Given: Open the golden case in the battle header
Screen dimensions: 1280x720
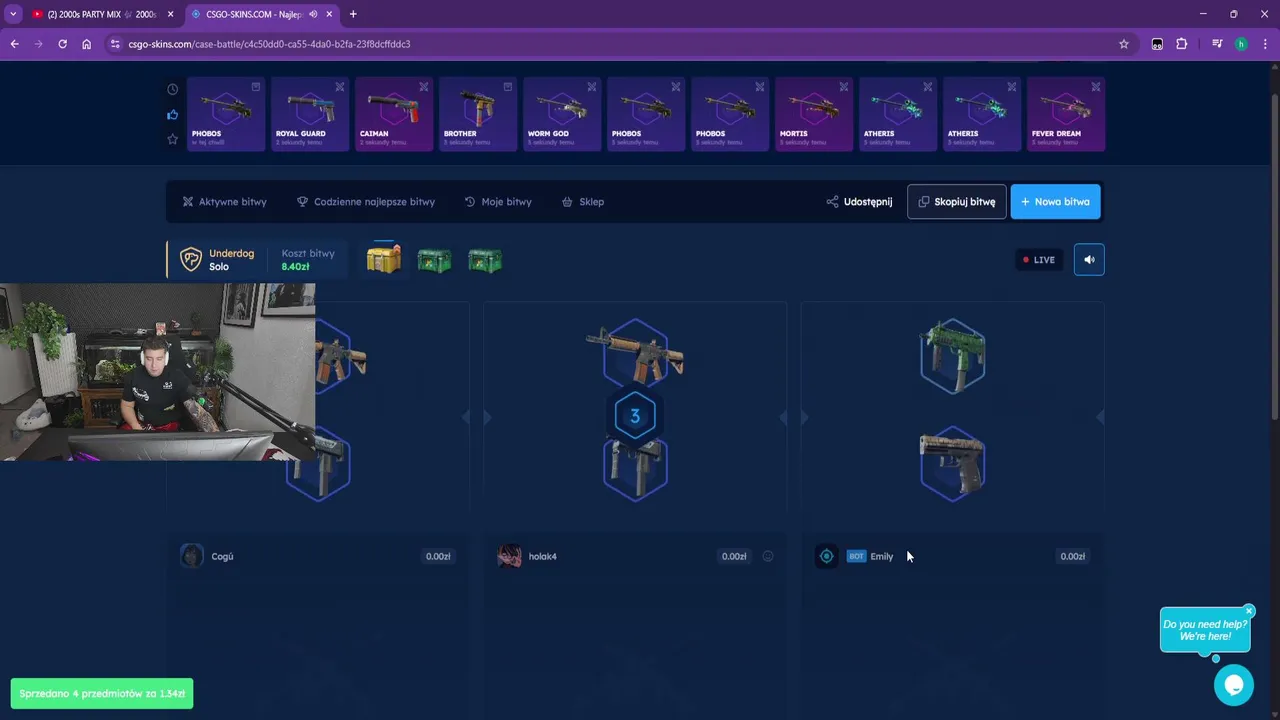Looking at the screenshot, I should (383, 259).
